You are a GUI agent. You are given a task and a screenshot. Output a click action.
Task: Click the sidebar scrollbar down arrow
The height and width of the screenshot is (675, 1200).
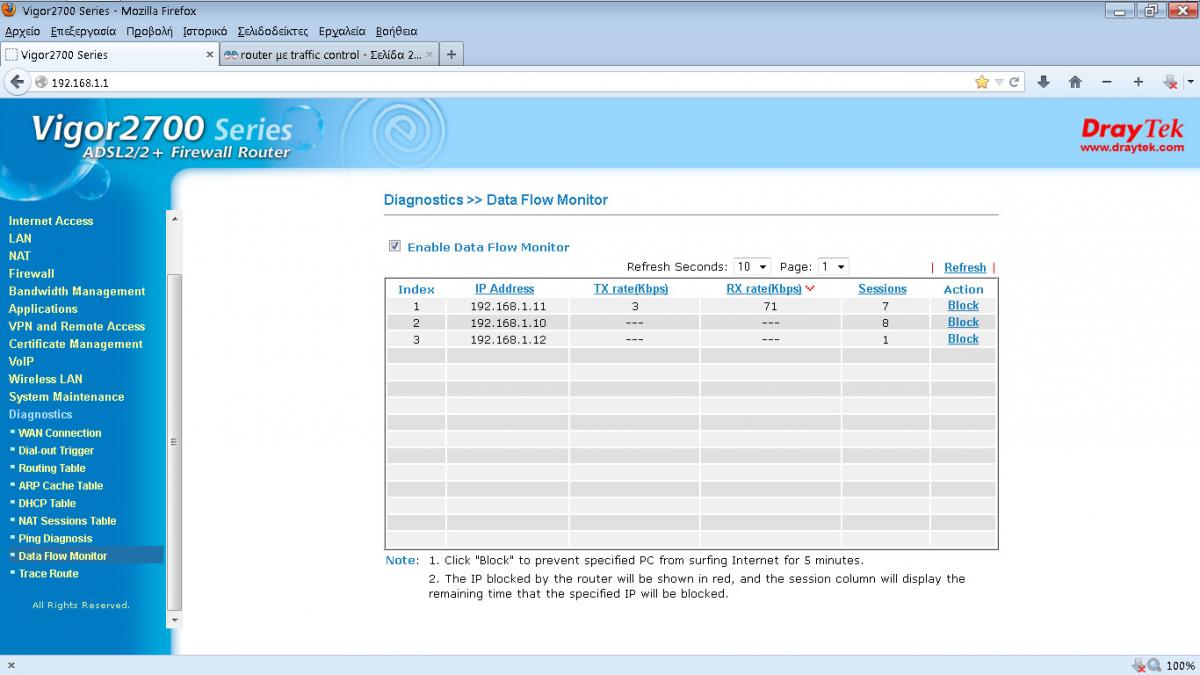[x=174, y=620]
